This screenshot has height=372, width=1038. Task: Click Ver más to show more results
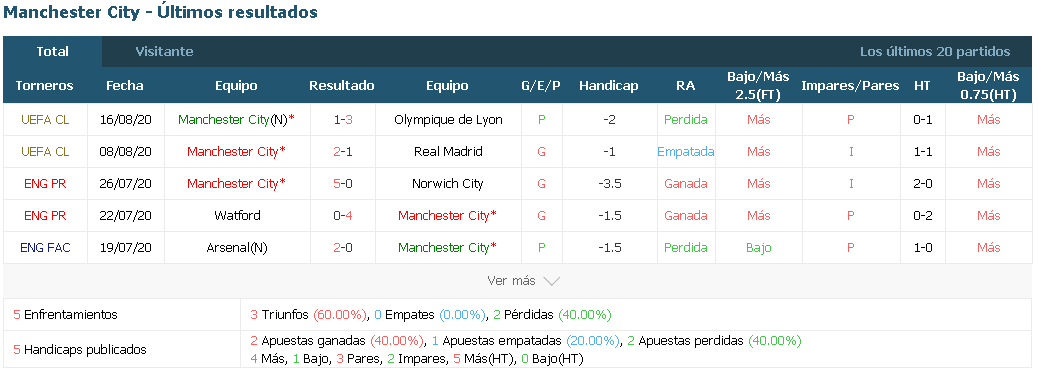511,281
